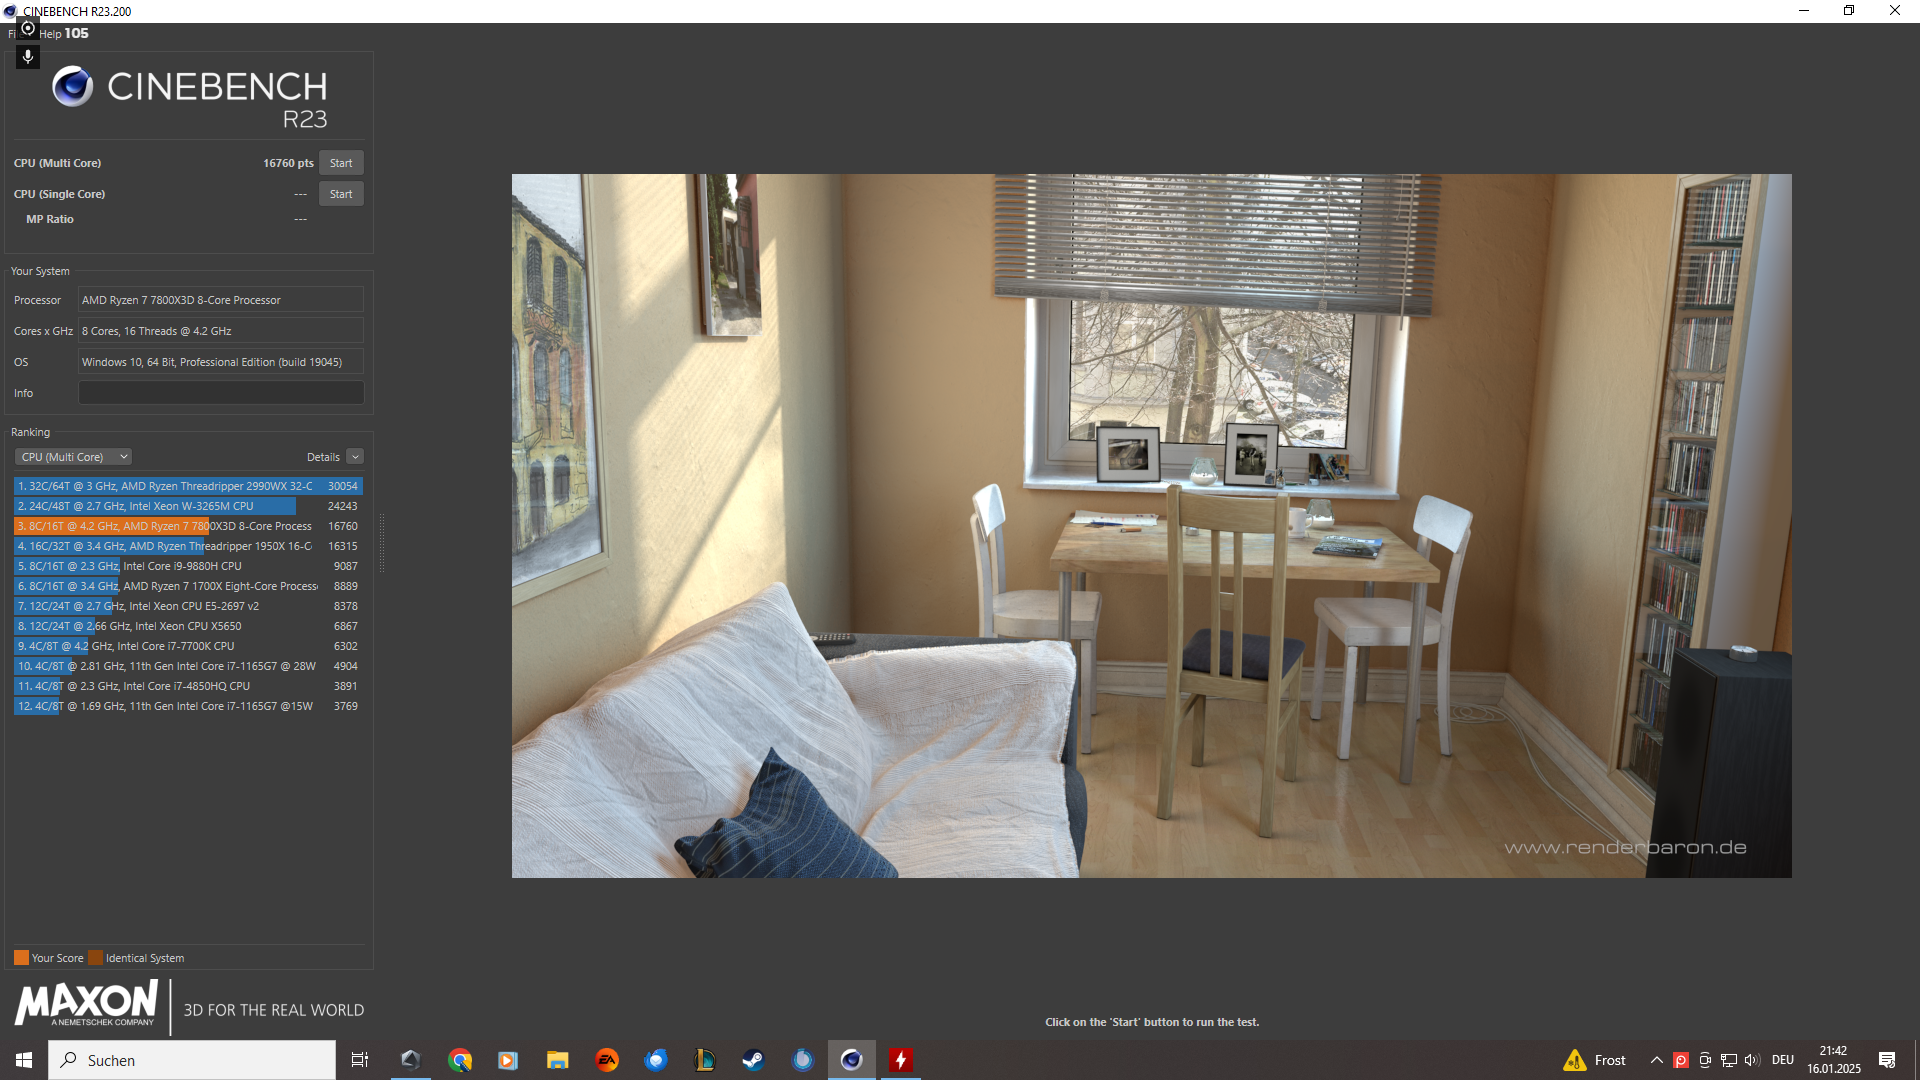This screenshot has height=1080, width=1920.
Task: Open the CPU (Multi Core) ranking dropdown
Action: coord(74,457)
